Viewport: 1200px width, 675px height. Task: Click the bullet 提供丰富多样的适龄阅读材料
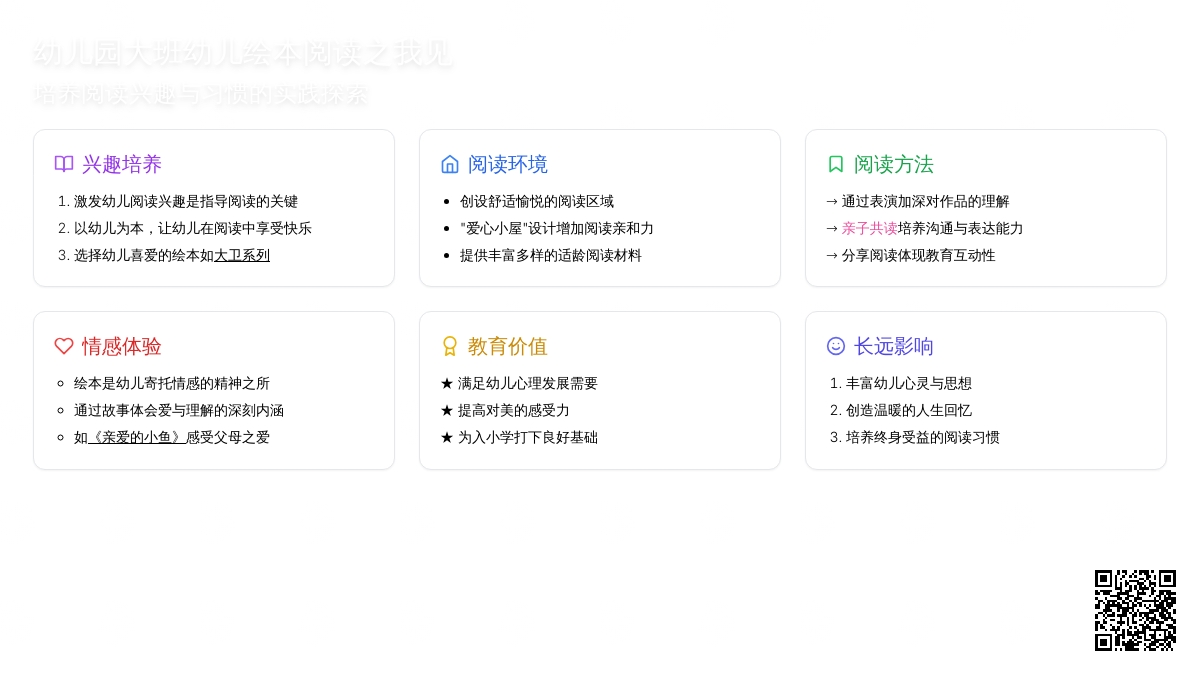(x=551, y=255)
